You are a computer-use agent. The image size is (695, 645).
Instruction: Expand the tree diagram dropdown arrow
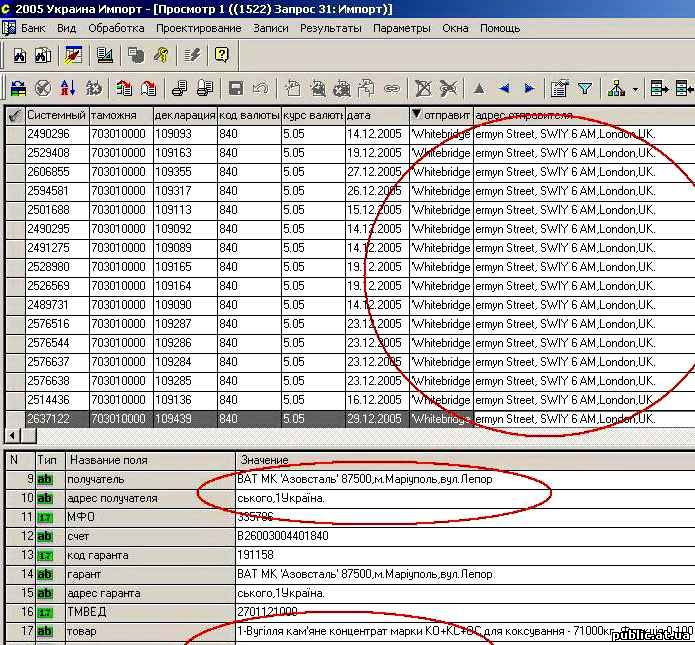click(x=635, y=89)
